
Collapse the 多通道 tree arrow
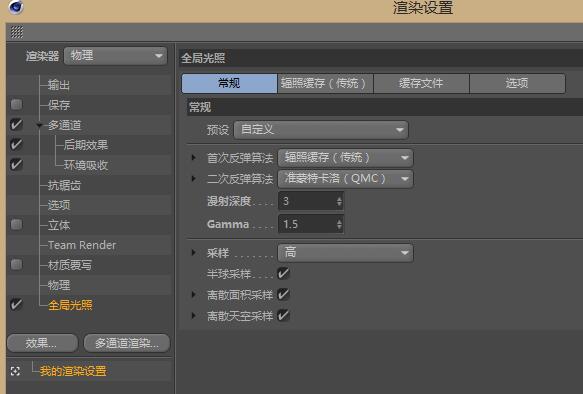pos(40,125)
